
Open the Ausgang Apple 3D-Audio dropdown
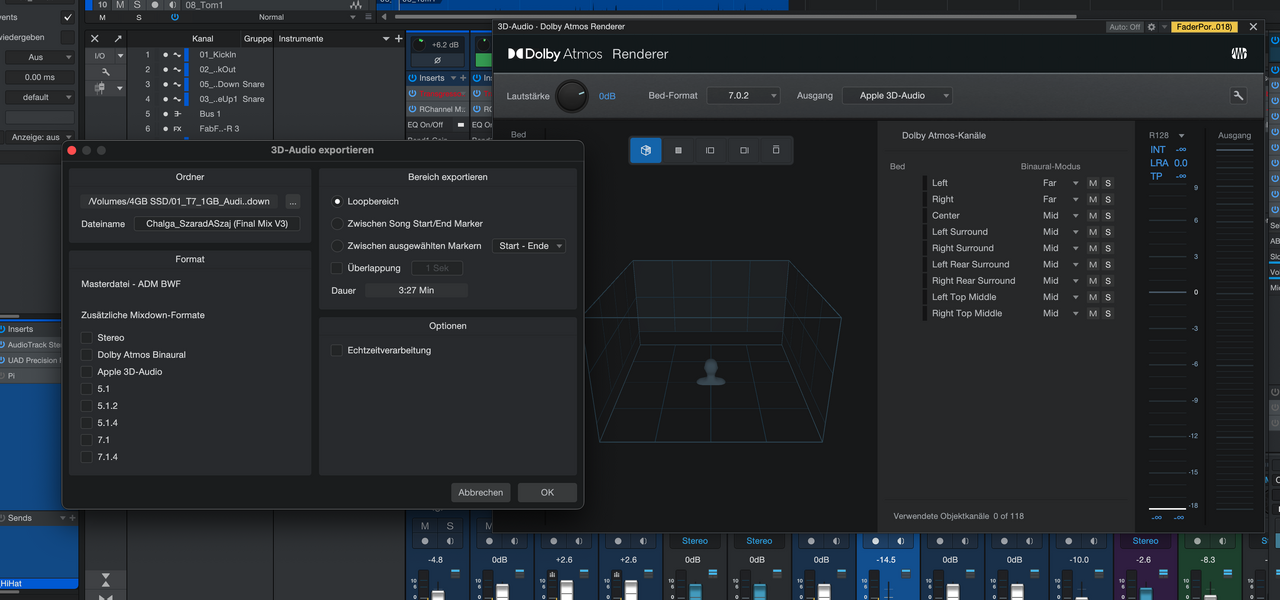click(x=898, y=96)
